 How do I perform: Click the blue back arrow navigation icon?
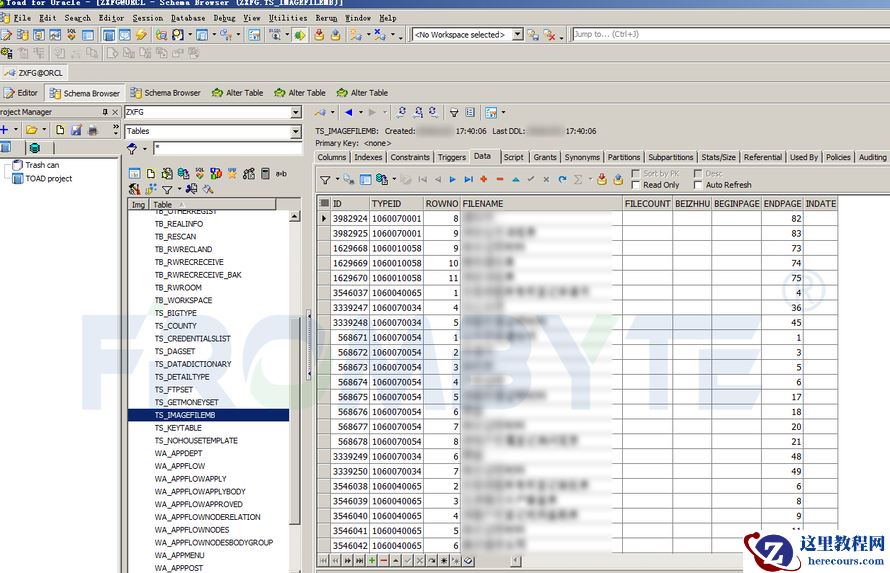[348, 113]
